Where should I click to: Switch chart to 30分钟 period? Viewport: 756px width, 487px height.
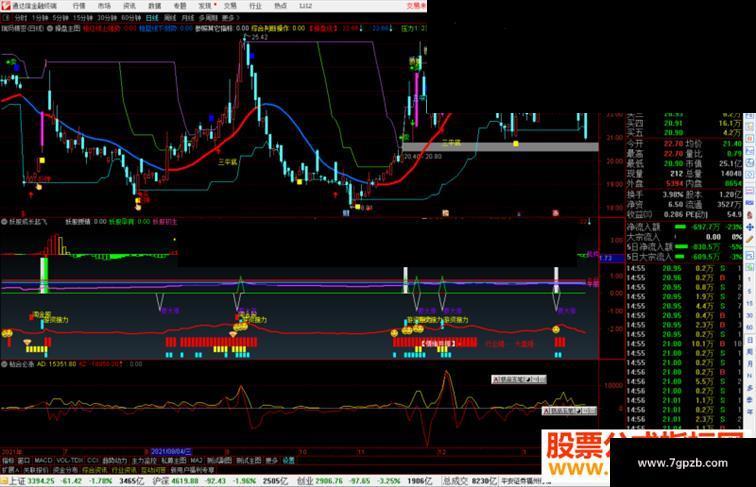coord(107,18)
